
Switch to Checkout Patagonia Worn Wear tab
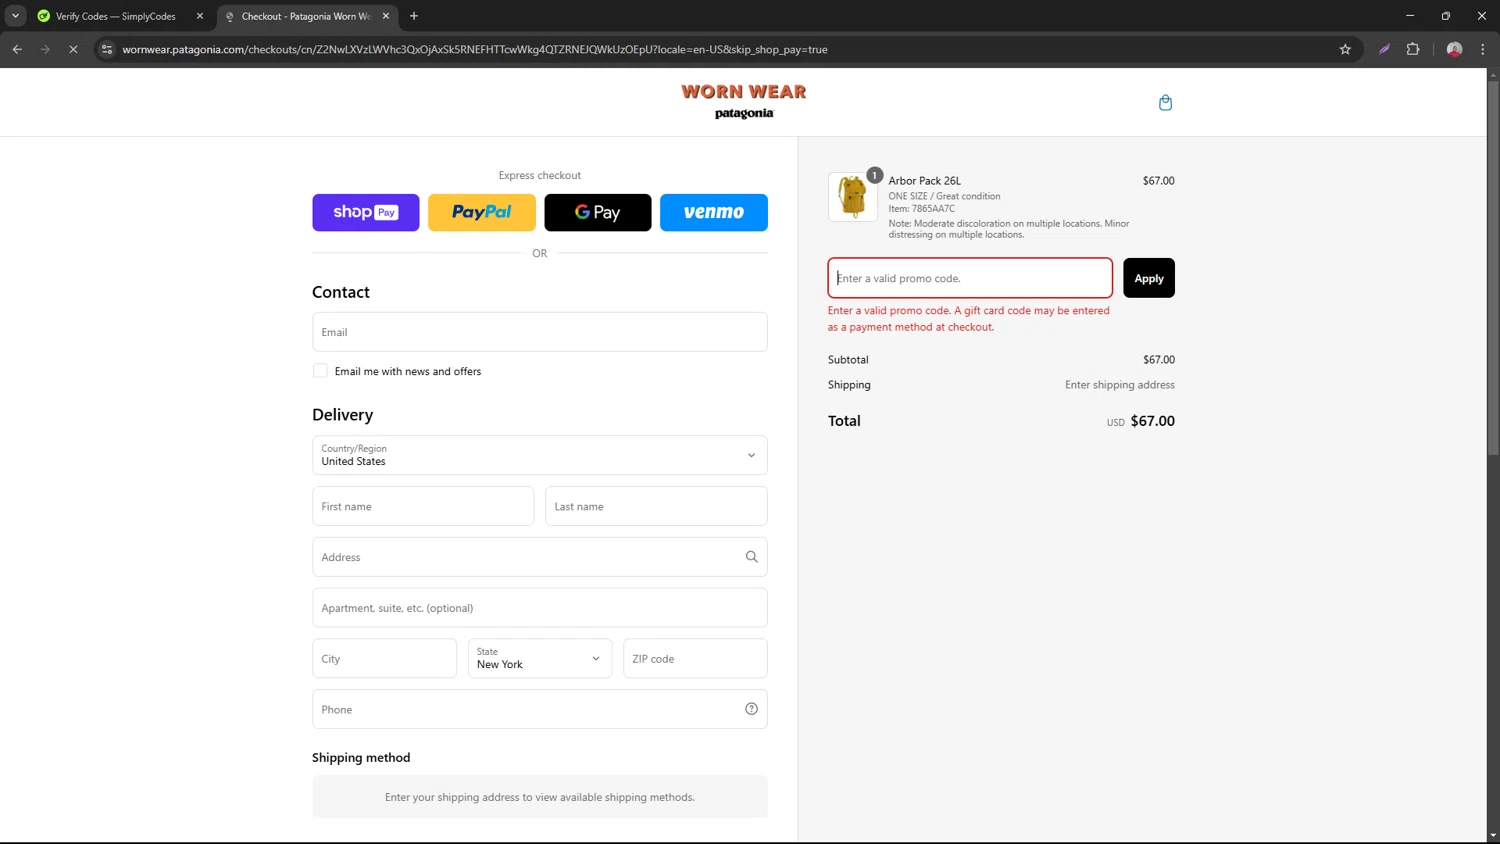[306, 16]
